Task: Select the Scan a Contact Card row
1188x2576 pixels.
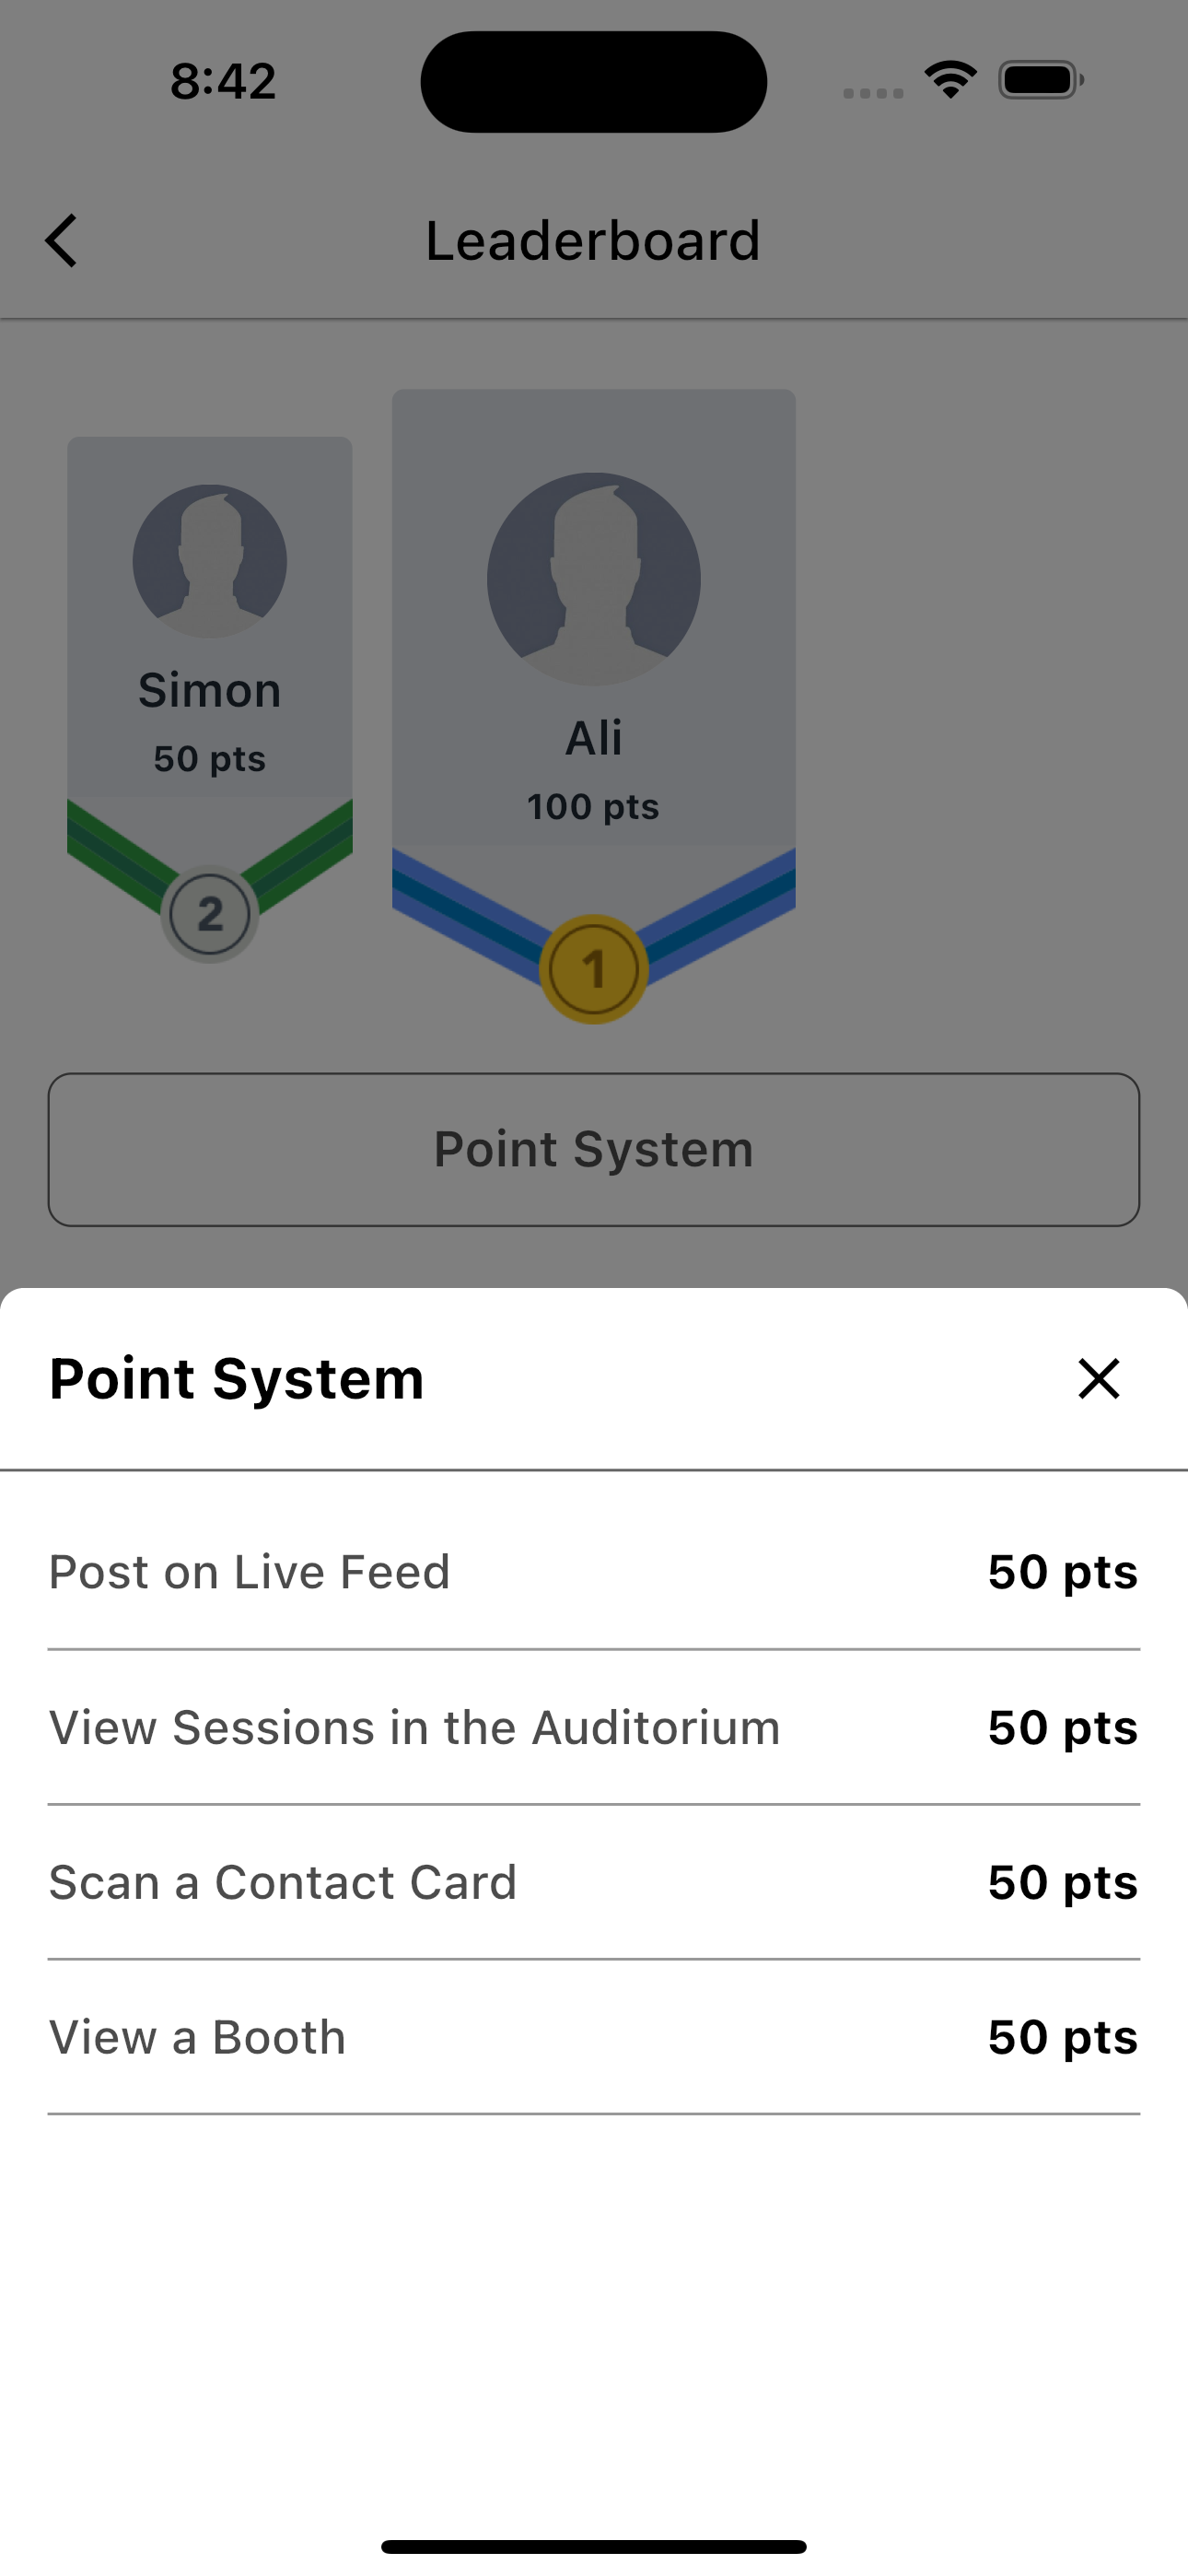Action: pyautogui.click(x=594, y=1883)
